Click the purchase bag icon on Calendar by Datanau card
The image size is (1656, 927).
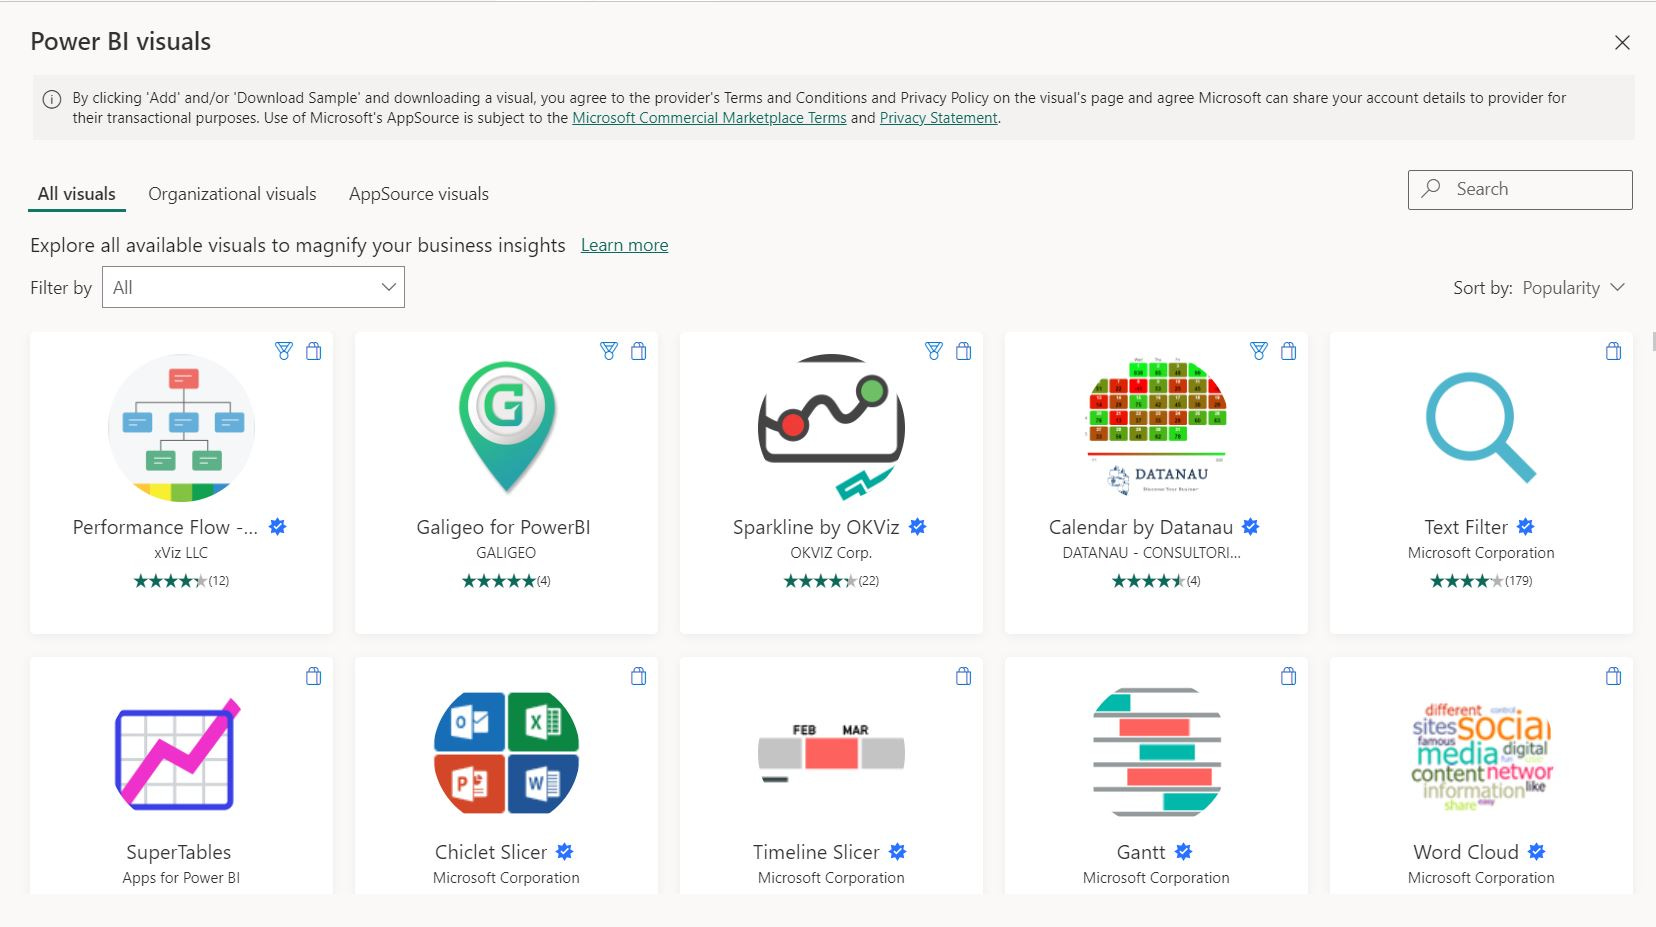point(1289,351)
